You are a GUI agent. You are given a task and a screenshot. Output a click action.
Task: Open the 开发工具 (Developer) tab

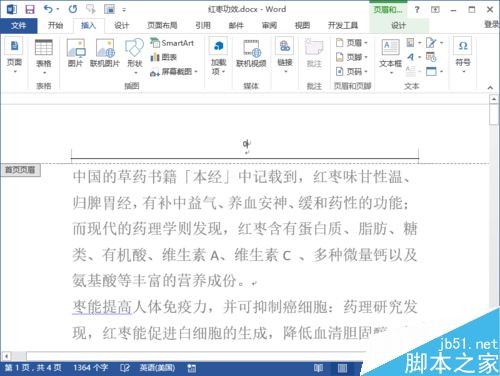[343, 25]
